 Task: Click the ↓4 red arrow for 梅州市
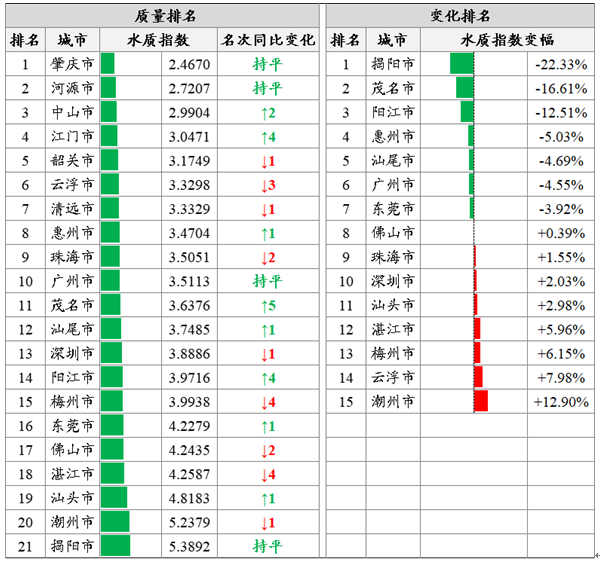point(267,402)
